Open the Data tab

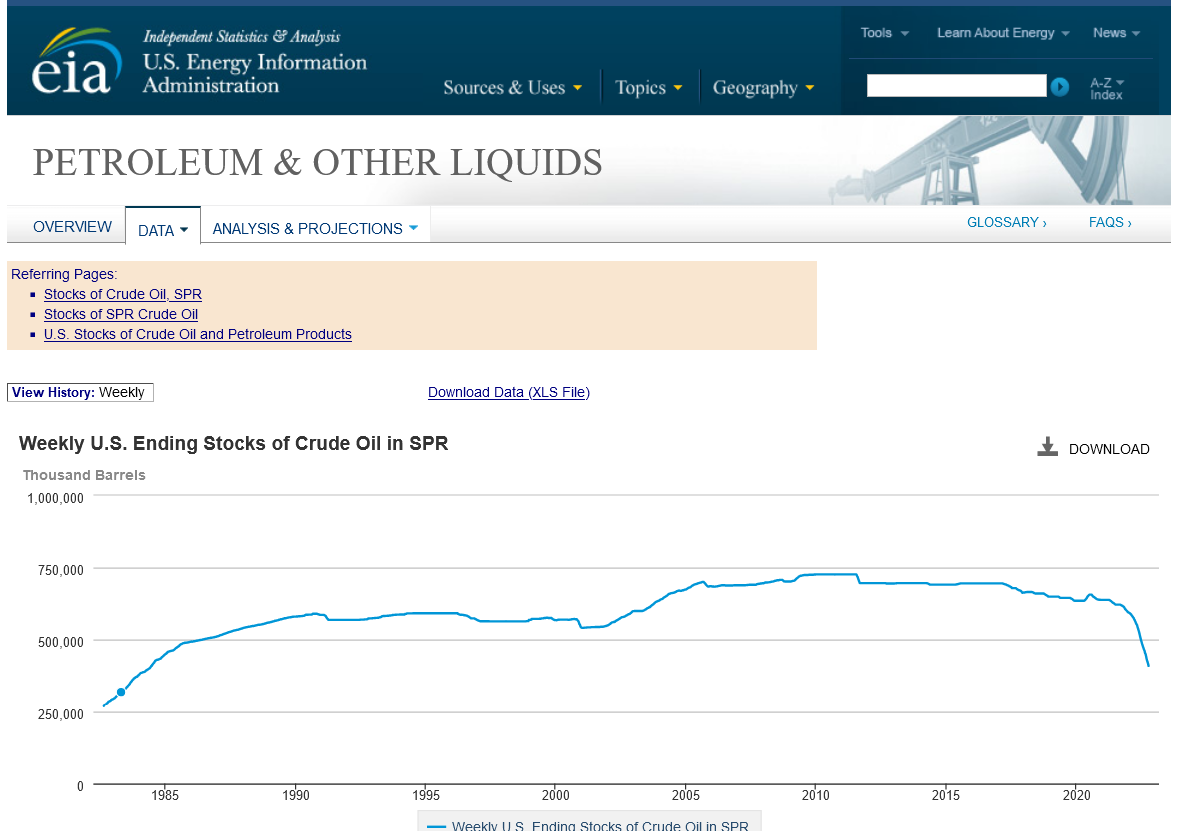click(x=162, y=230)
